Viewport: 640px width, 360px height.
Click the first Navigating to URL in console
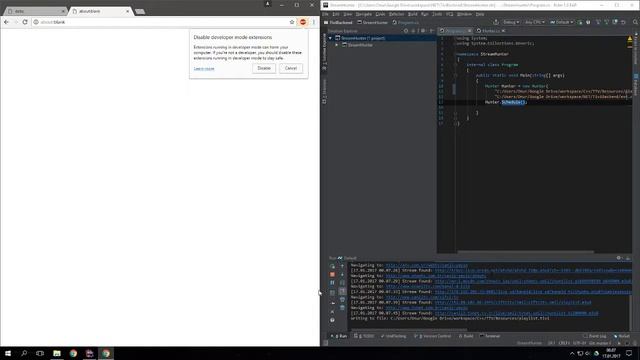coord(427,265)
